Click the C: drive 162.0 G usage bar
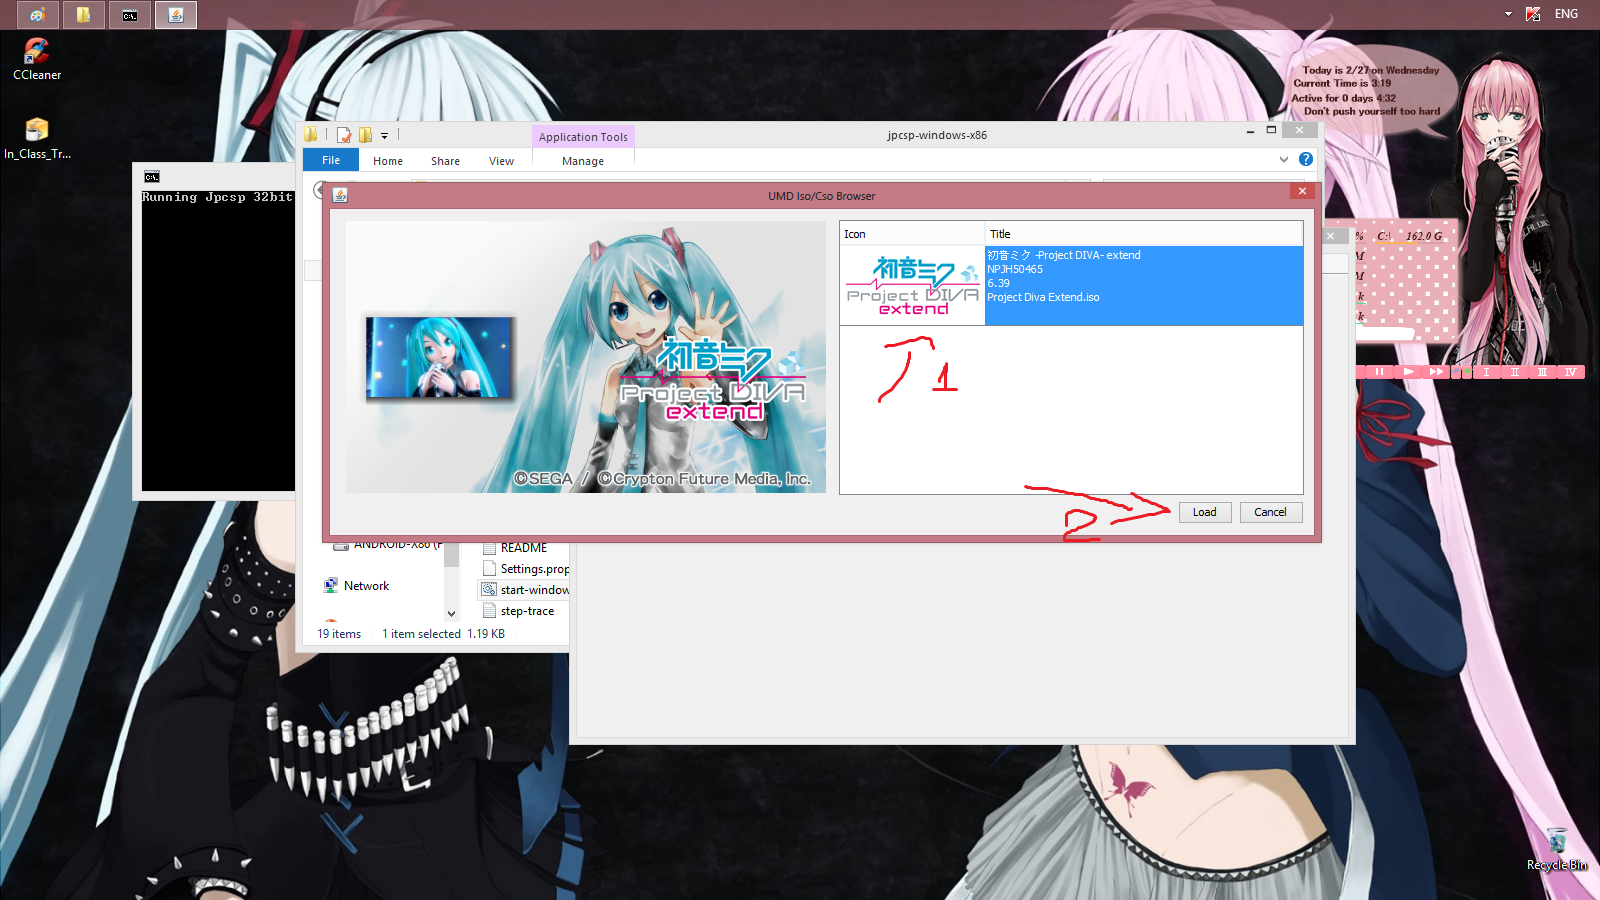Image resolution: width=1600 pixels, height=900 pixels. (1410, 237)
